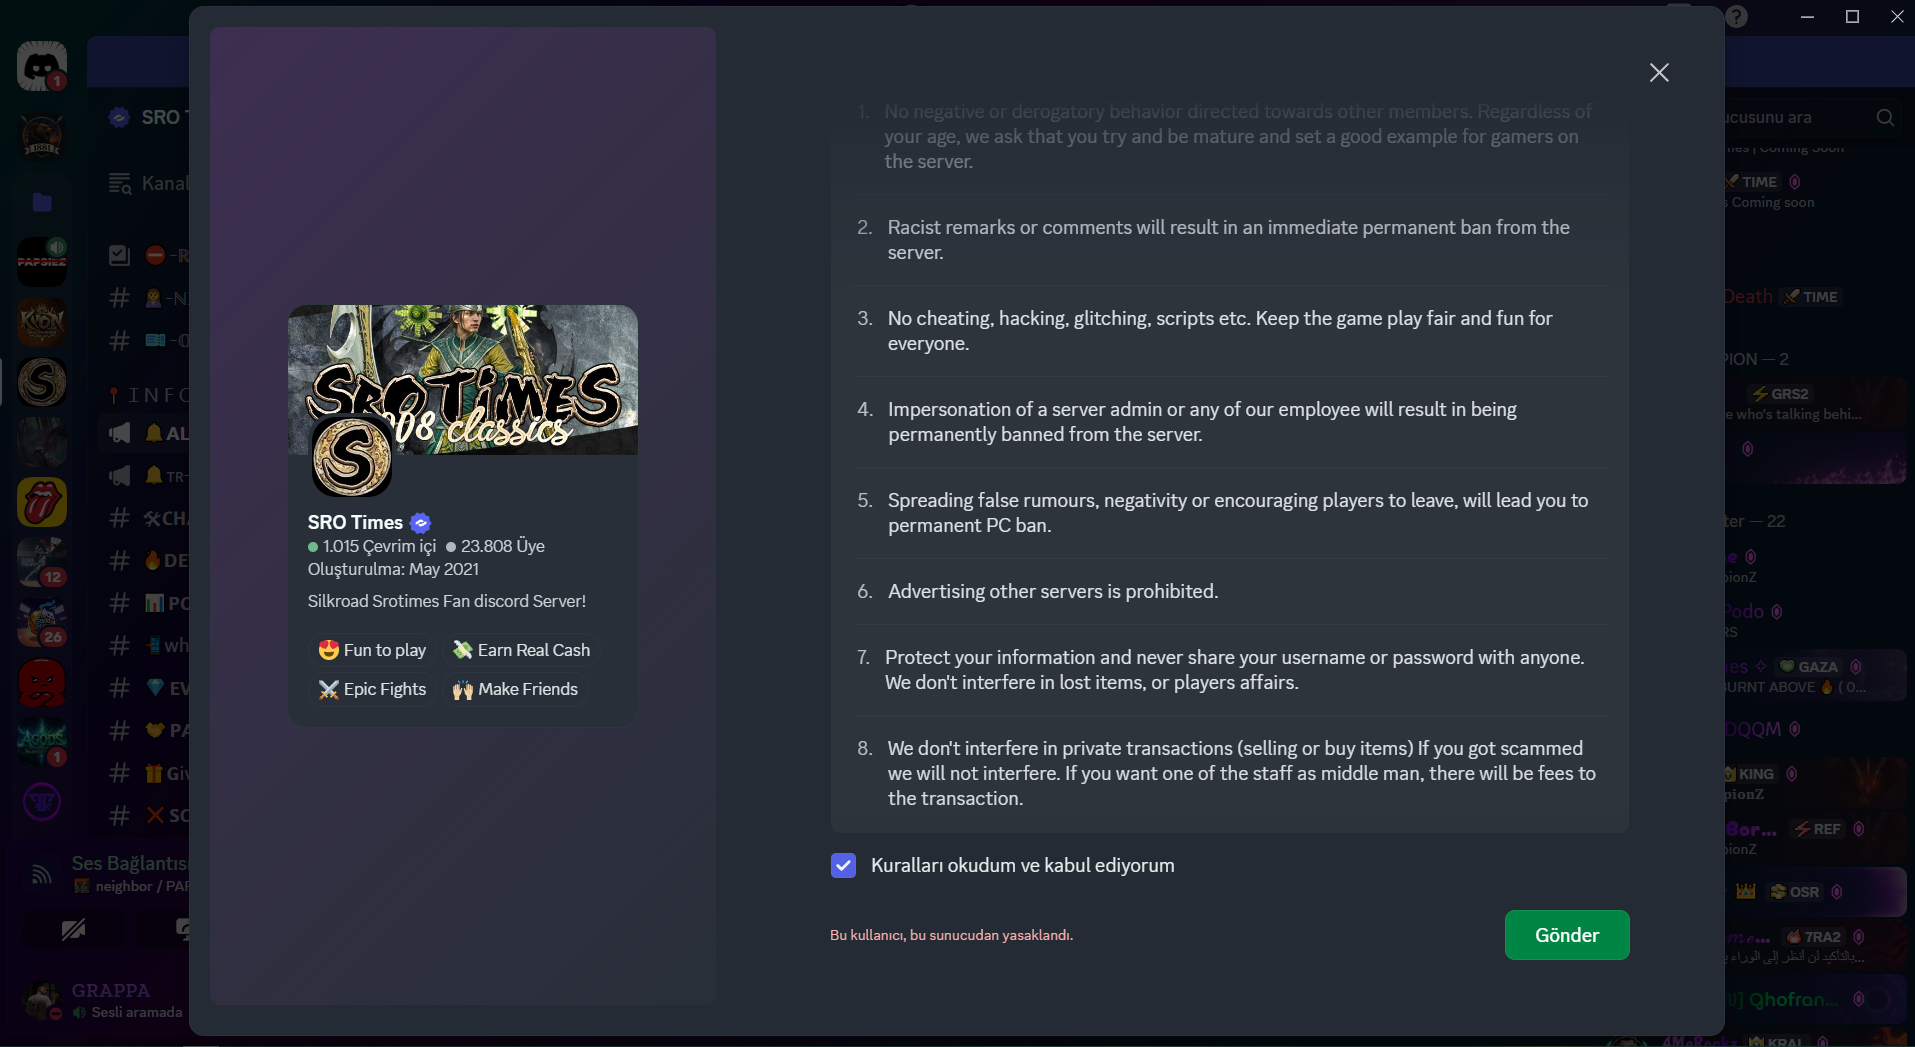This screenshot has width=1915, height=1047.
Task: Open the help question mark icon
Action: [1737, 17]
